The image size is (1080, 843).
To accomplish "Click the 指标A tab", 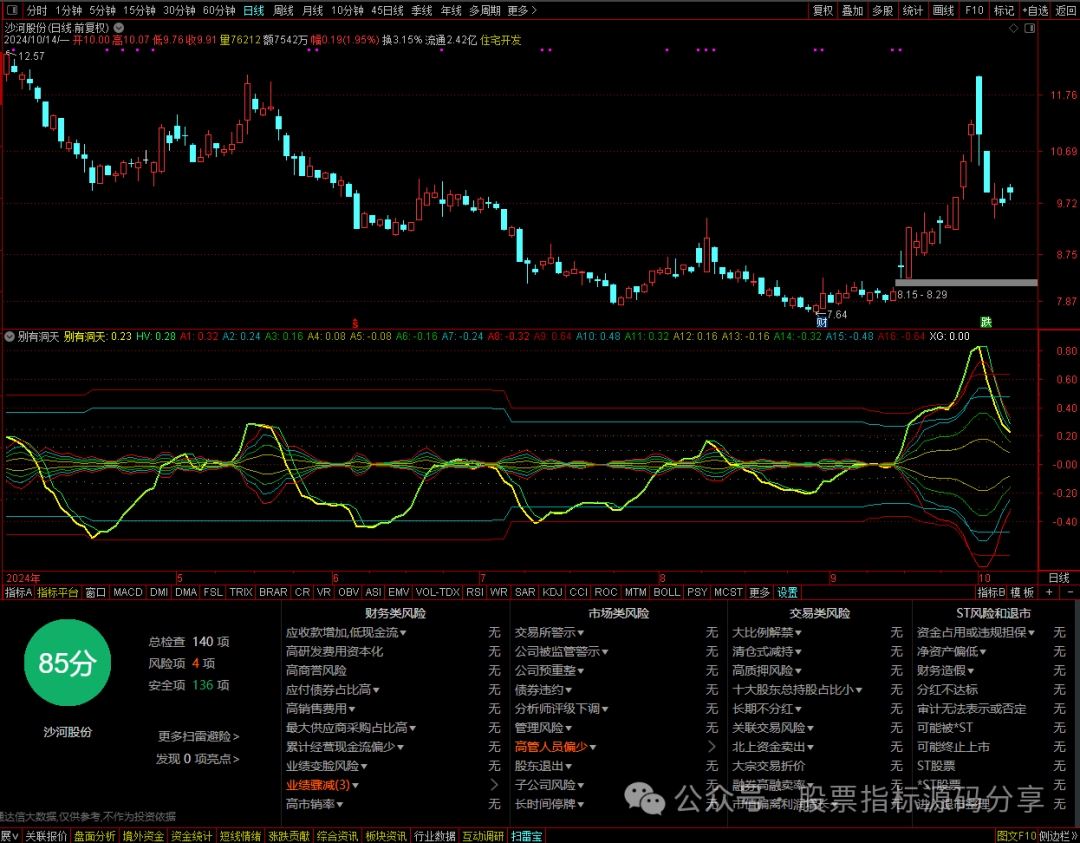I will click(18, 592).
